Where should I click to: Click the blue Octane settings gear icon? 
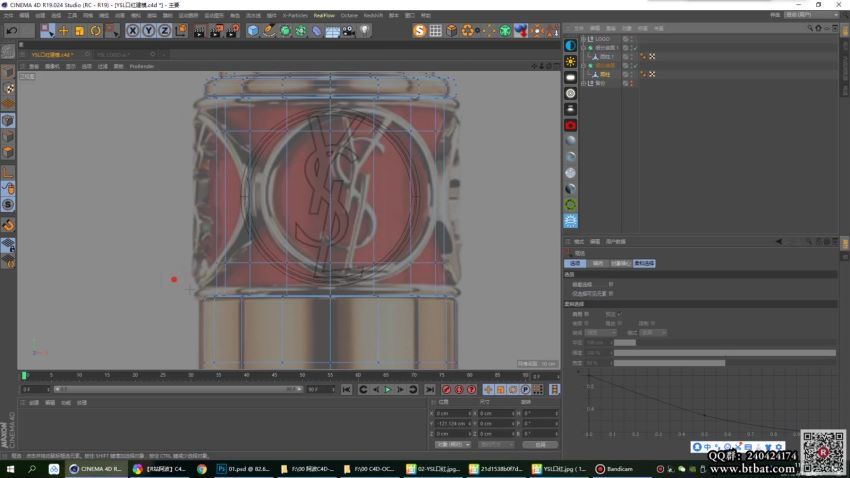(570, 221)
